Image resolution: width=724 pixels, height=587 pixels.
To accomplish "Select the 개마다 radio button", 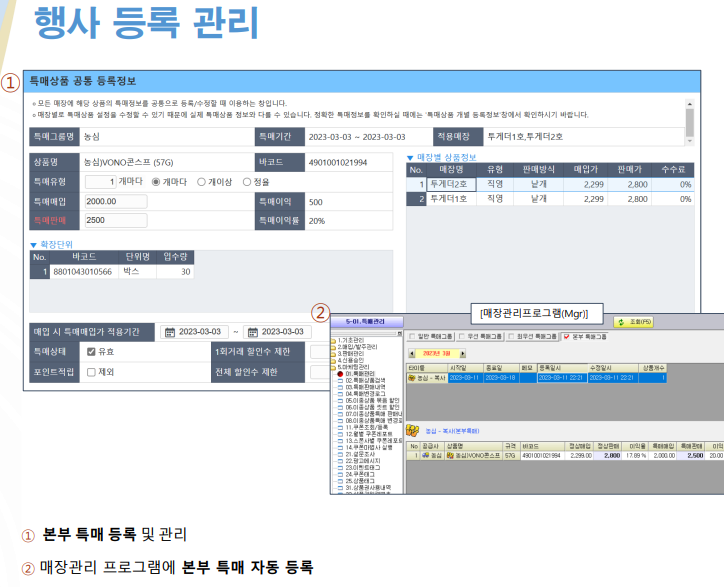I will coord(156,182).
